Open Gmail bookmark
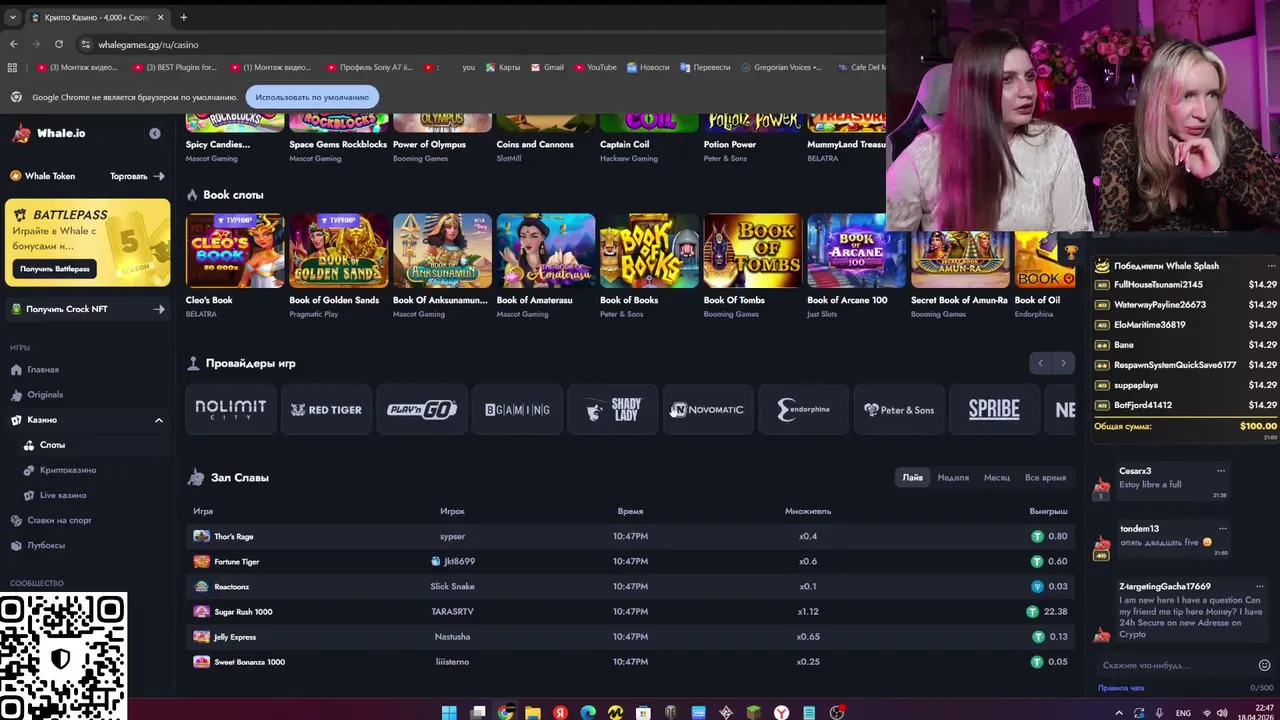Viewport: 1280px width, 720px height. (547, 67)
